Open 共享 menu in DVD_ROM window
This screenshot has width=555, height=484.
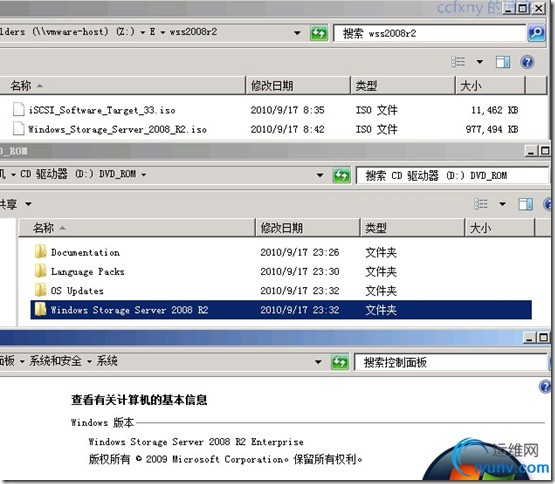tap(16, 204)
